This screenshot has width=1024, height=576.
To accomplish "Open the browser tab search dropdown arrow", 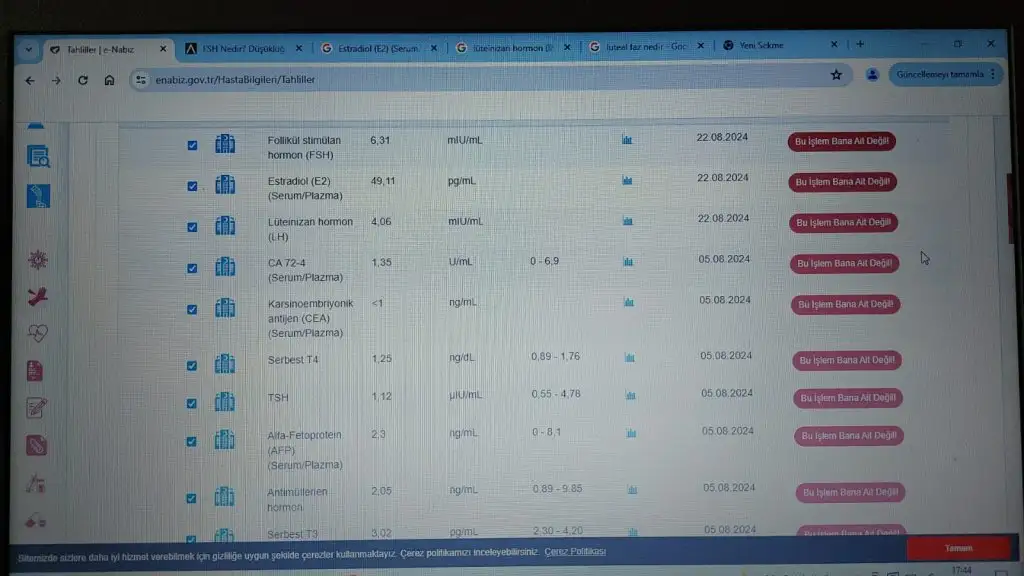I will pyautogui.click(x=28, y=48).
